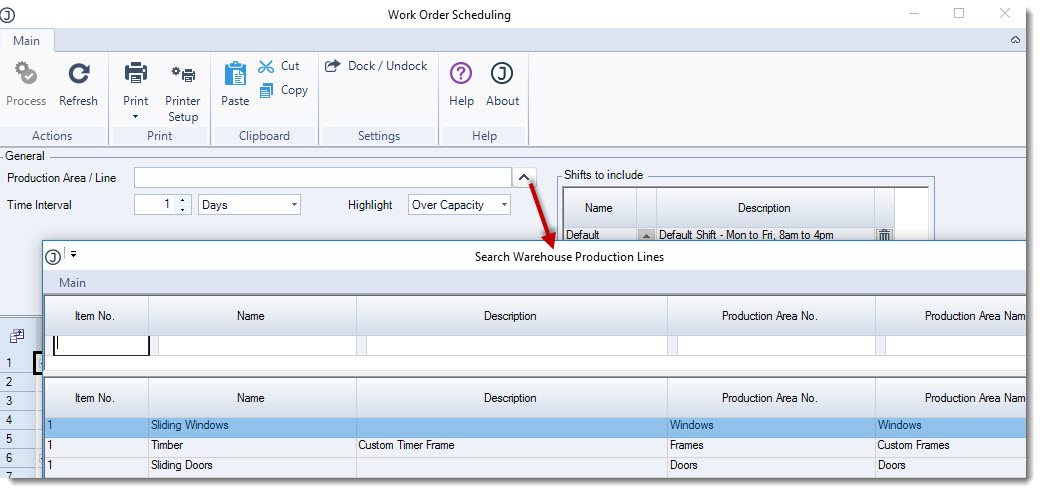Click the Description filter field
The image size is (1041, 493).
[517, 345]
